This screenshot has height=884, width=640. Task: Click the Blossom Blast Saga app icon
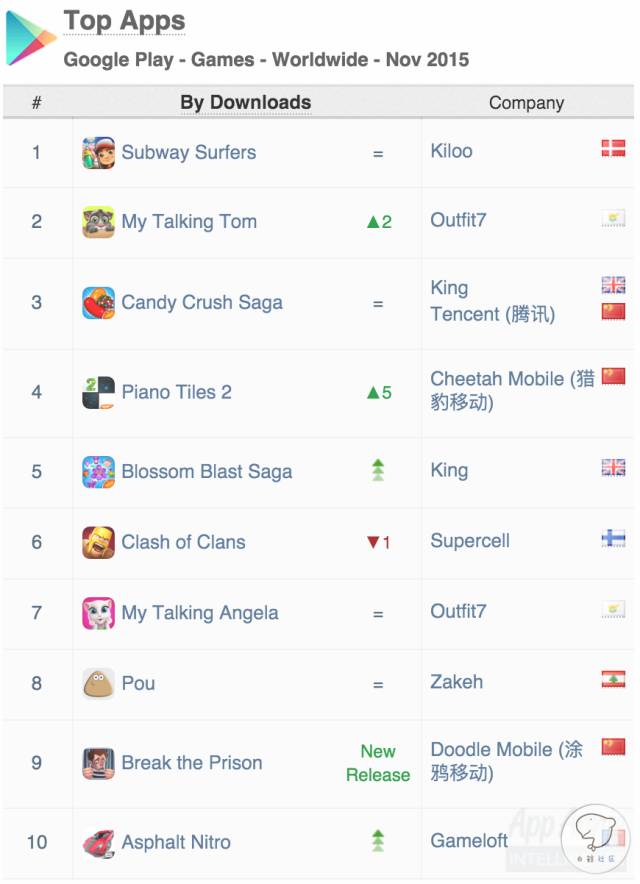(98, 472)
